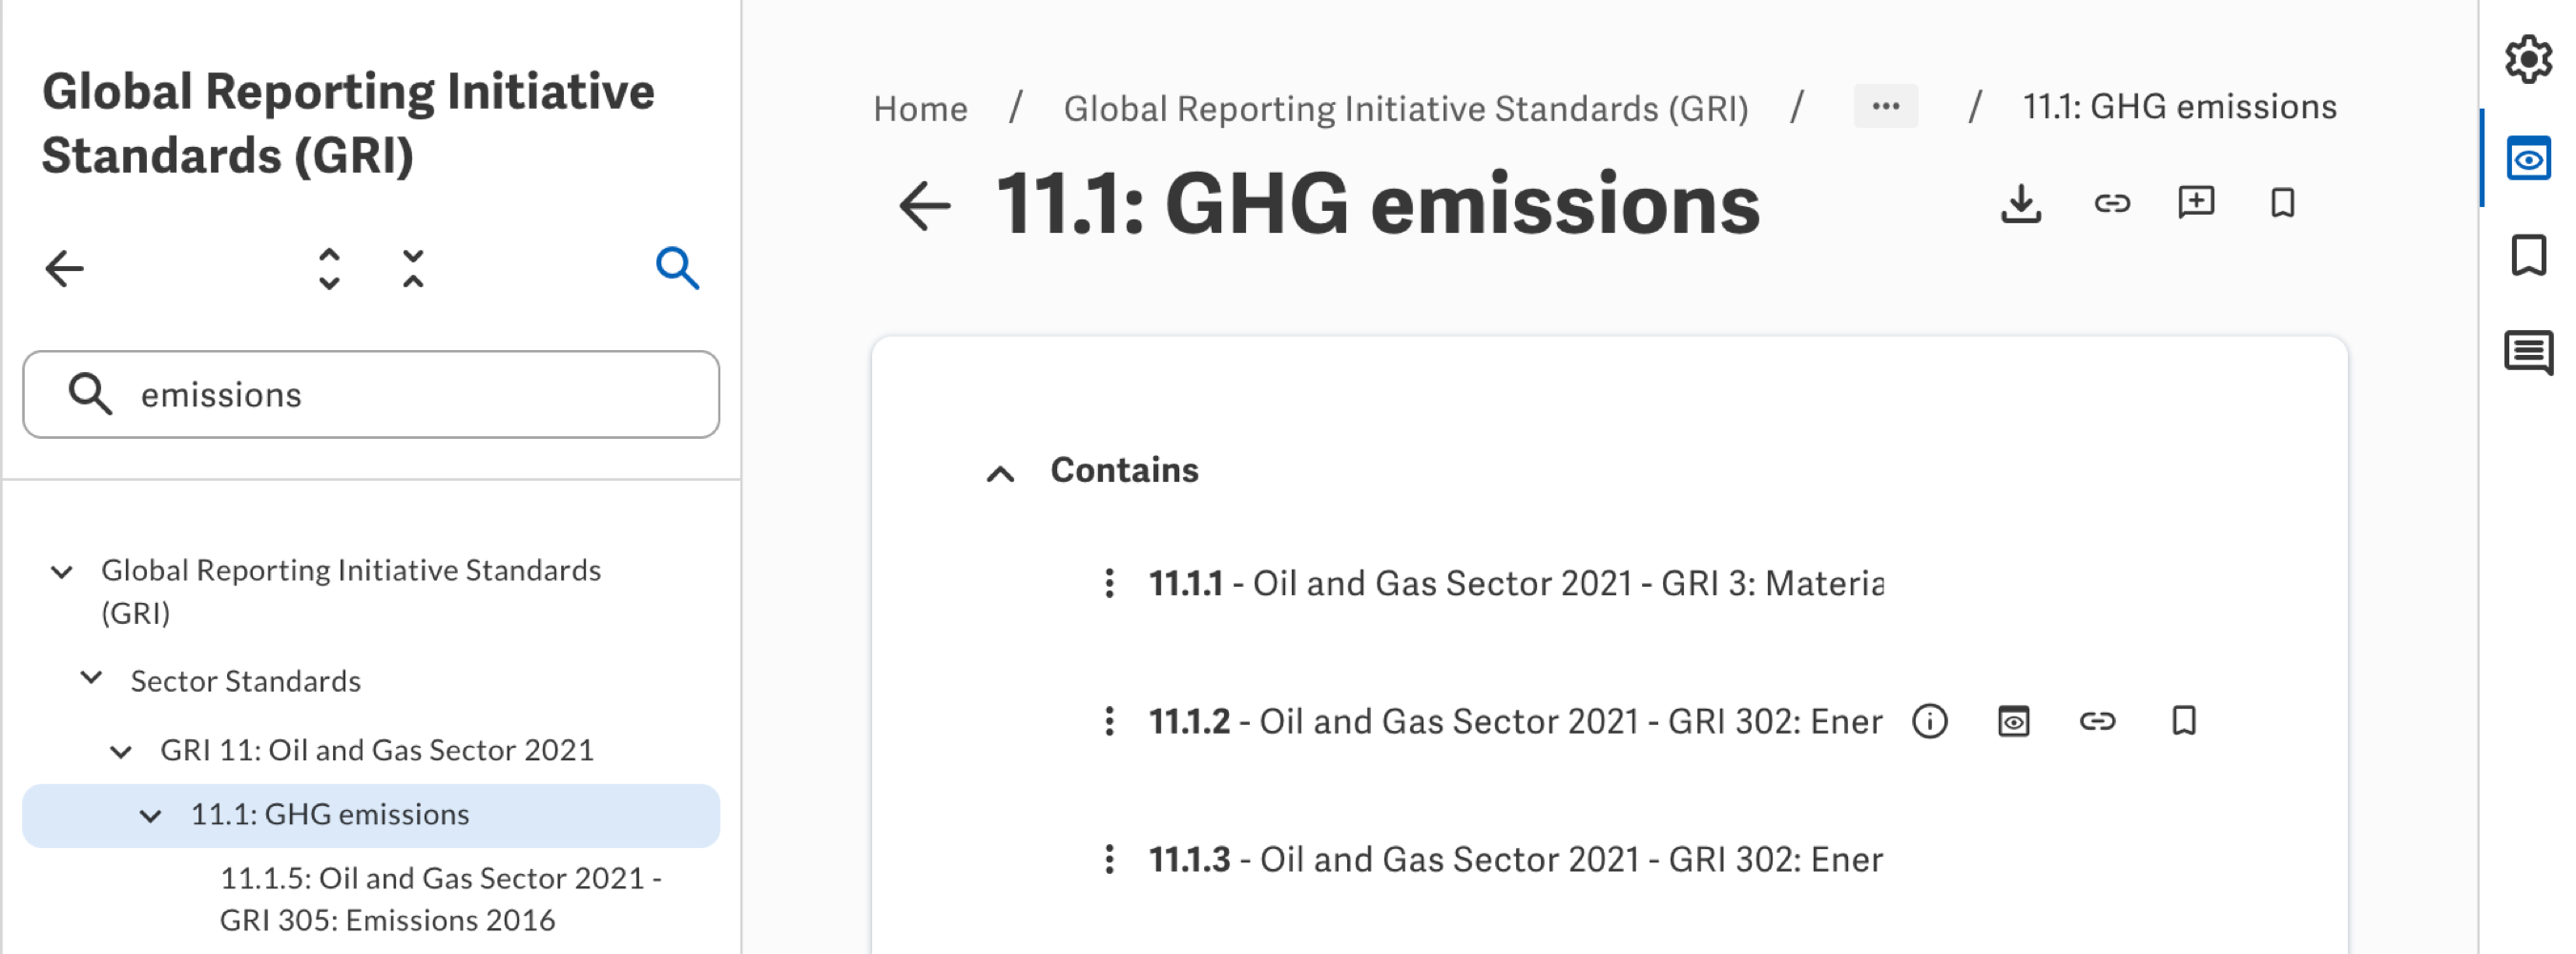2576x954 pixels.
Task: Open the more options menu for 11.1.2
Action: (x=1109, y=721)
